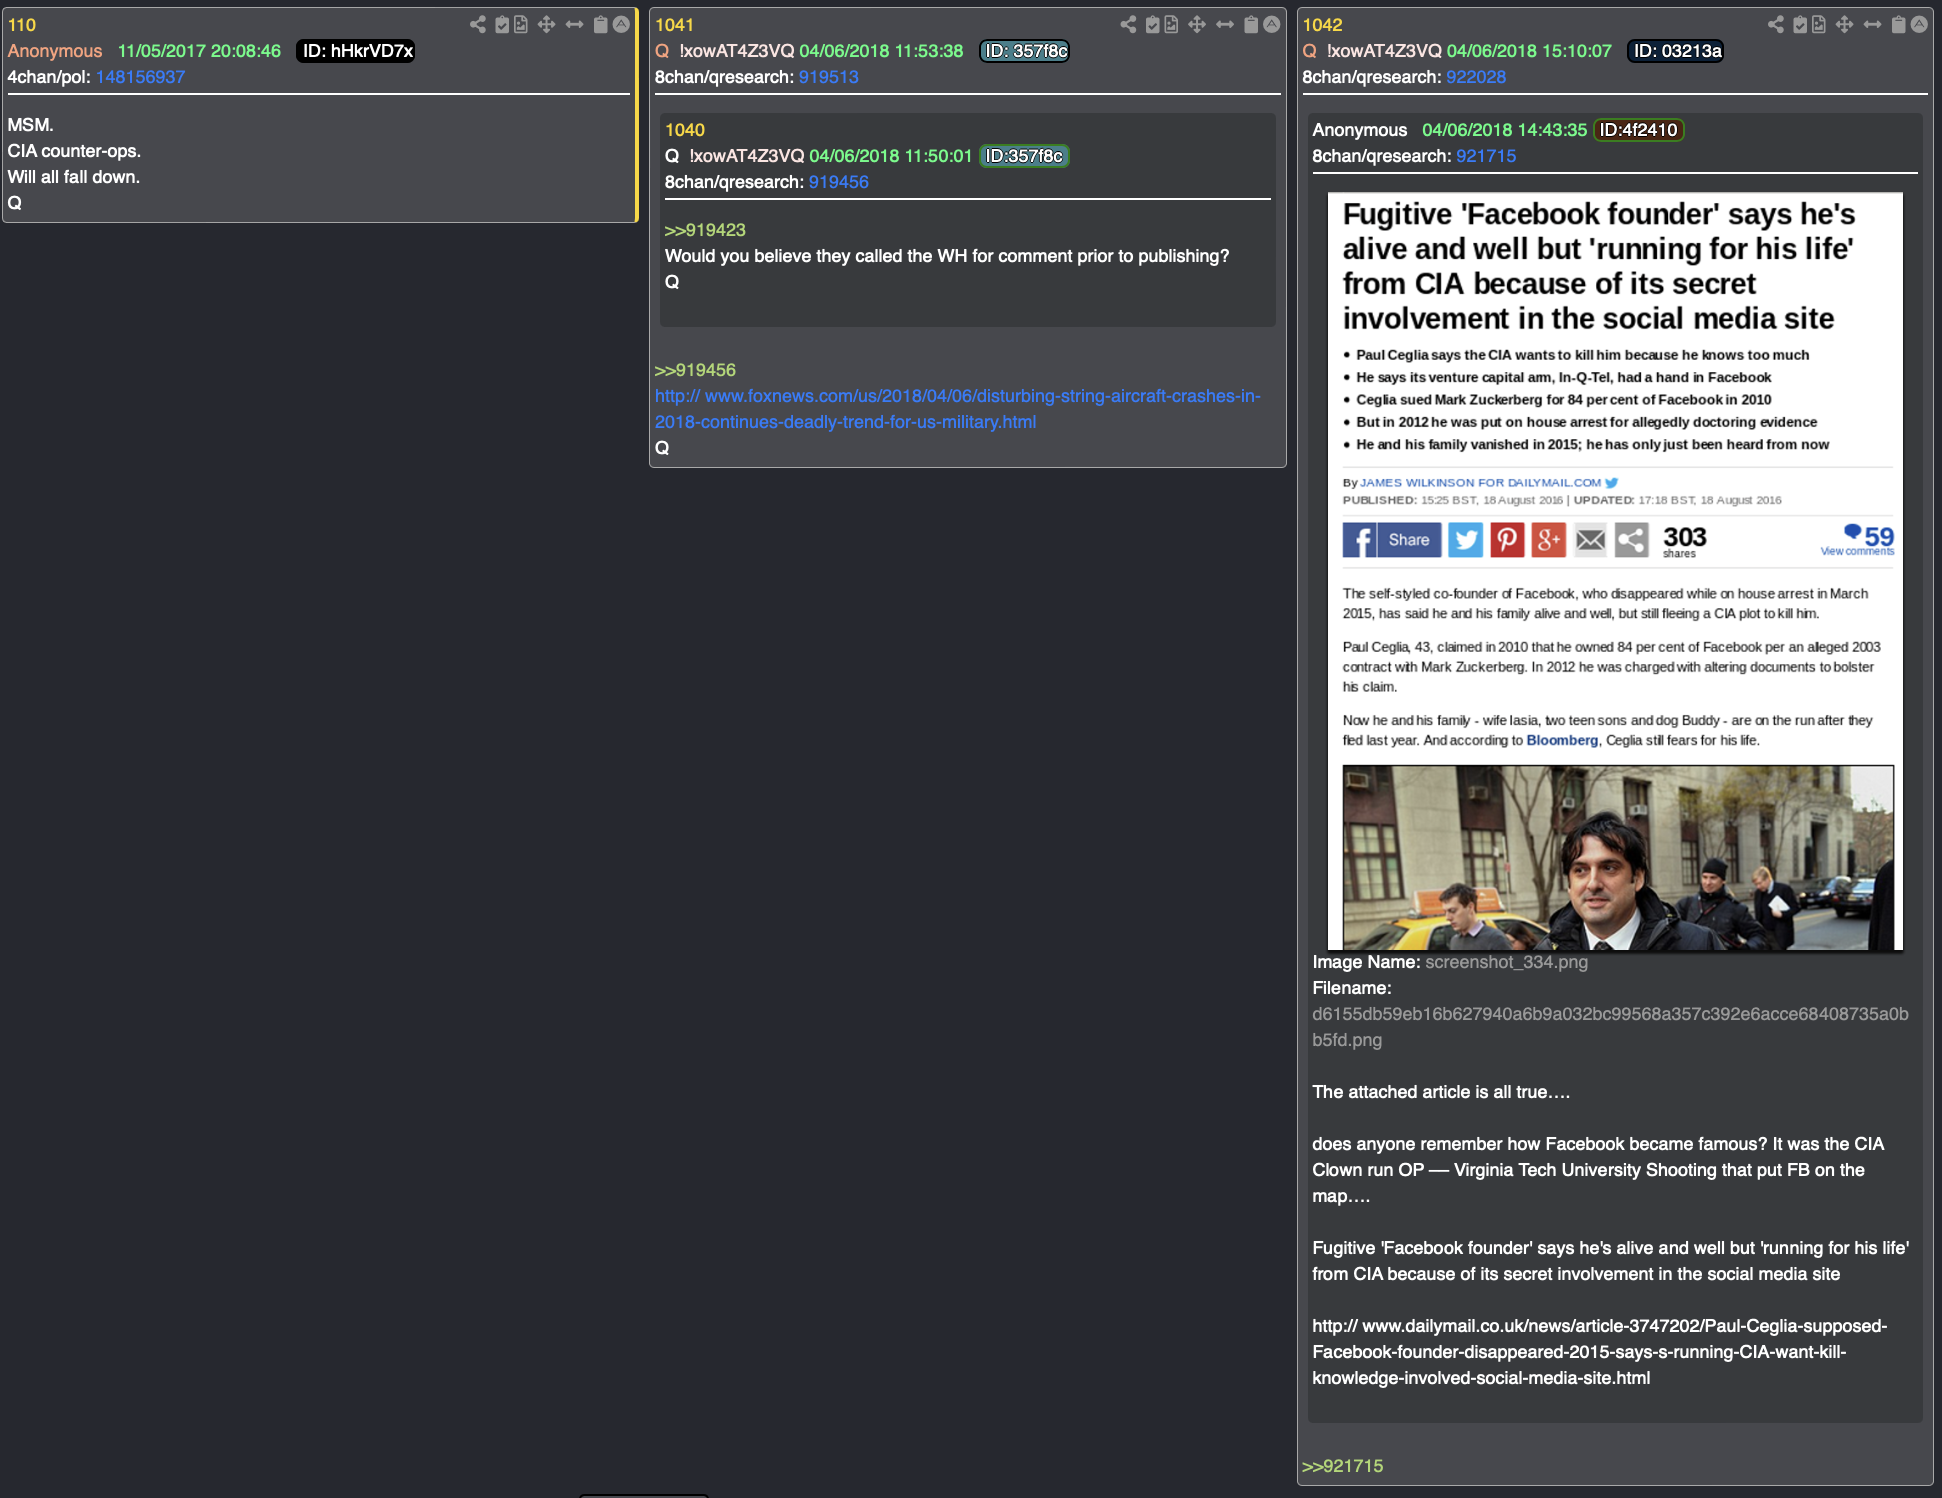This screenshot has width=1942, height=1498.
Task: Open the Facebook founder article screenshot image
Action: pos(1615,571)
